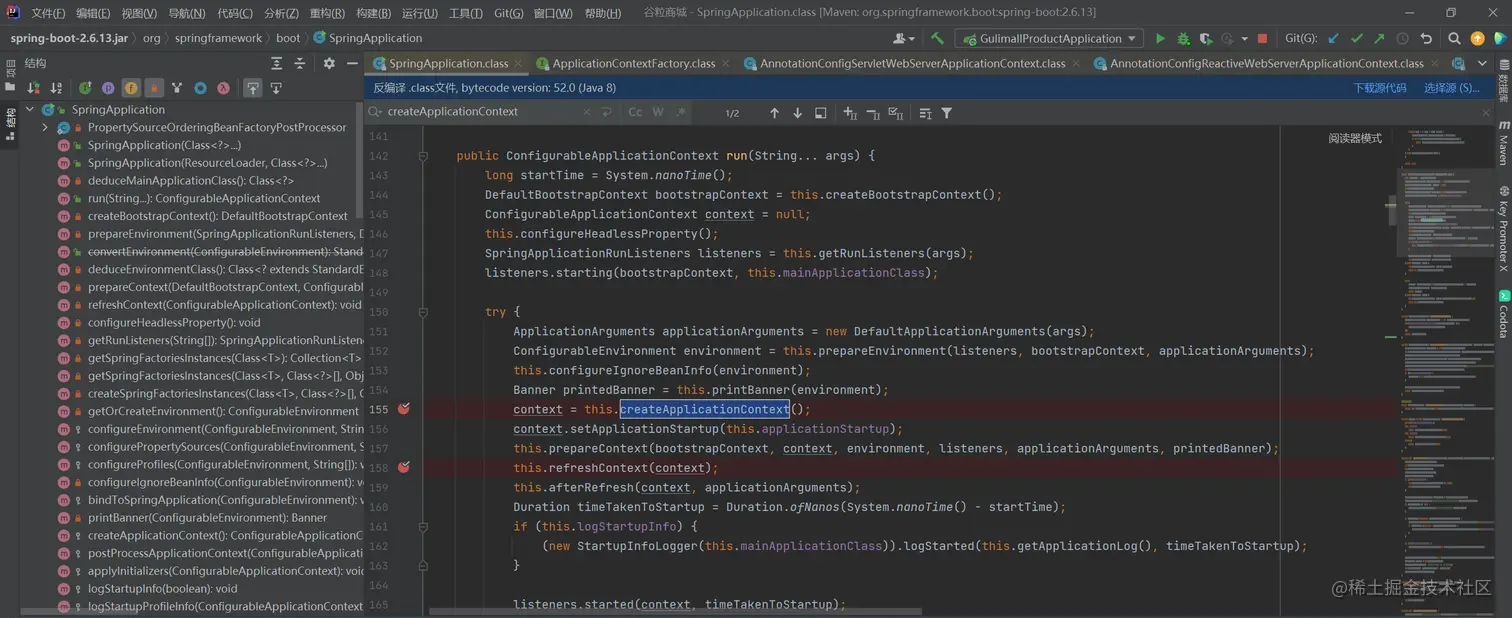Click springframework breadcrumb
The width and height of the screenshot is (1512, 618).
(x=218, y=38)
